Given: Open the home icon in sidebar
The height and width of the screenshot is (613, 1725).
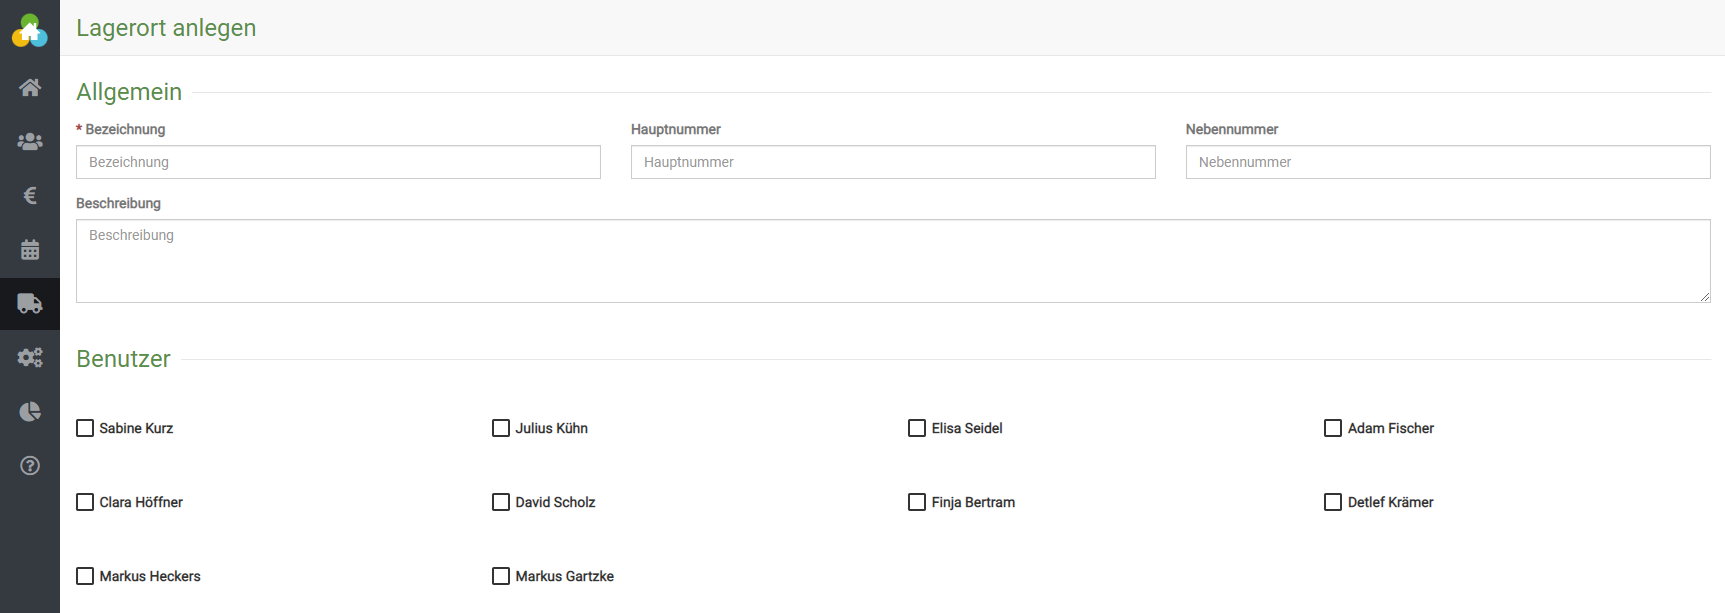Looking at the screenshot, I should [30, 88].
